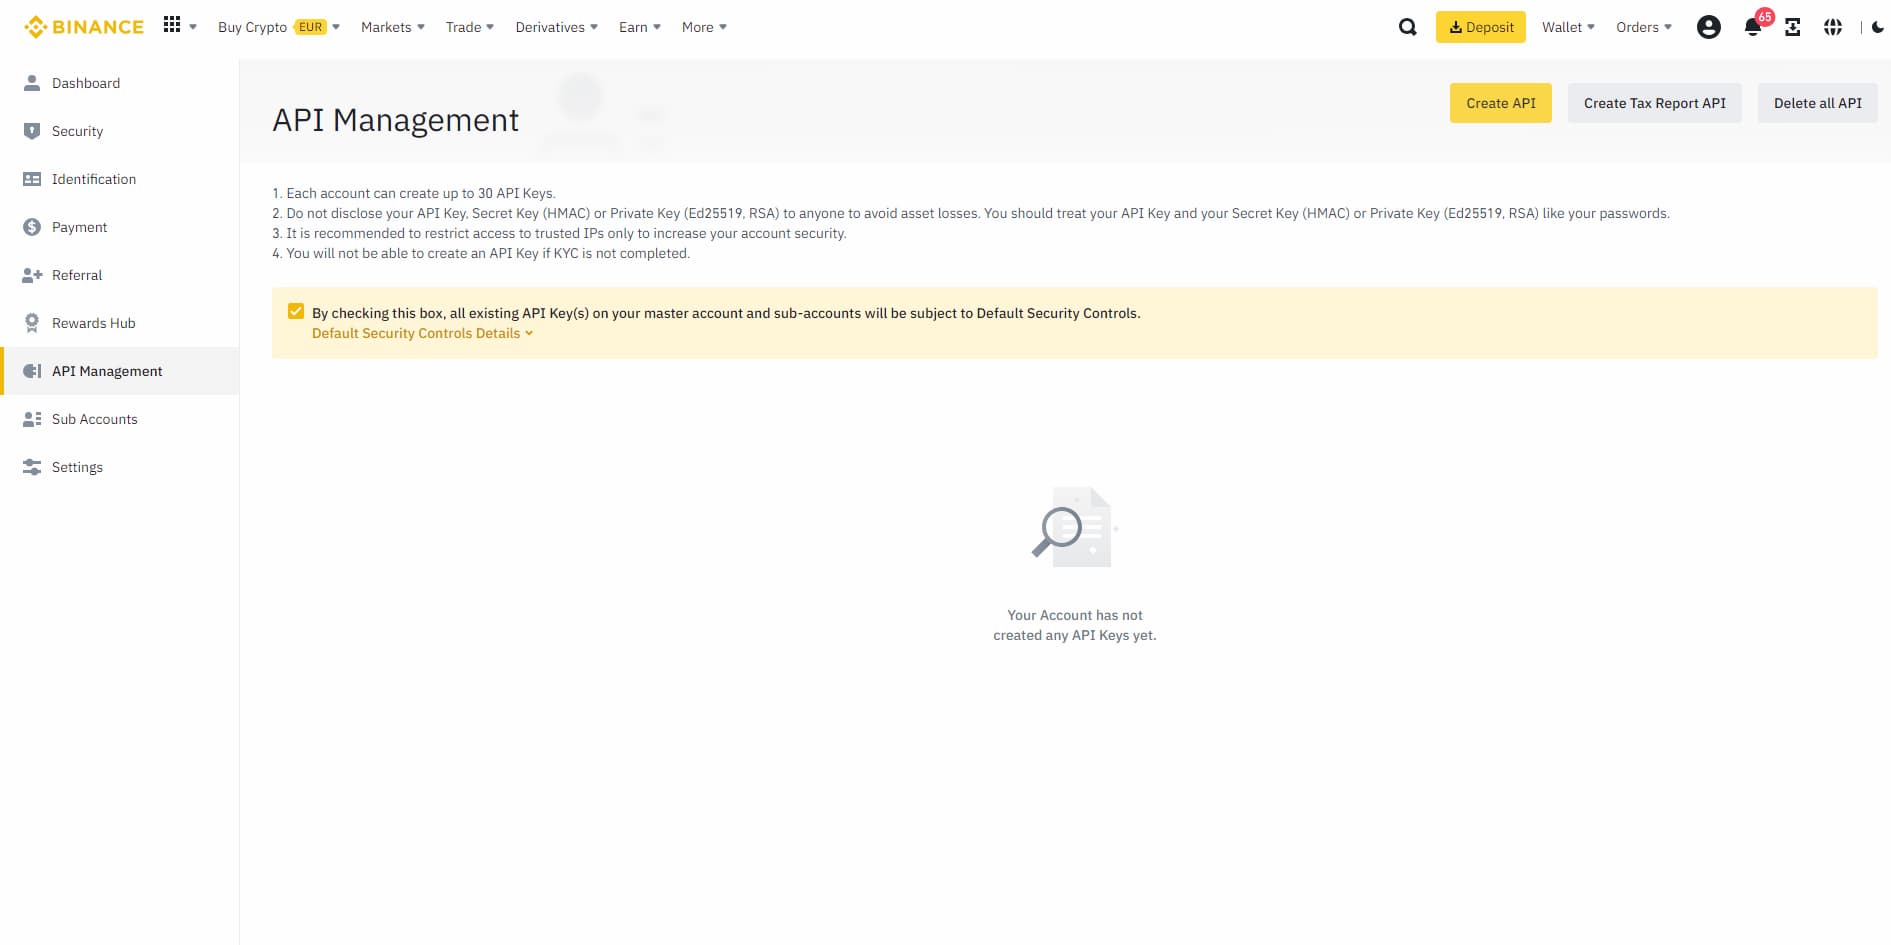Click the Create API button
The image size is (1891, 945).
1500,103
